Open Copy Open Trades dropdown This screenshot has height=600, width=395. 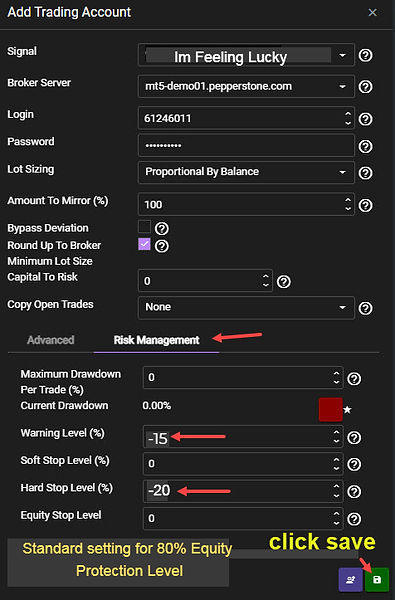[246, 307]
